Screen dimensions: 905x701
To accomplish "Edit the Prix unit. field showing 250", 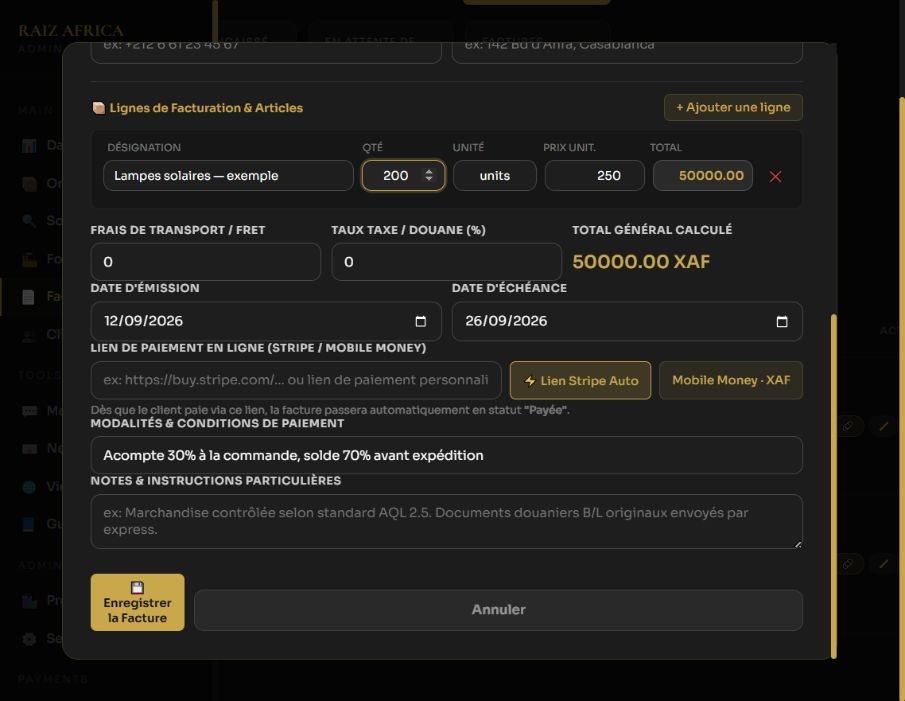I will pyautogui.click(x=594, y=175).
